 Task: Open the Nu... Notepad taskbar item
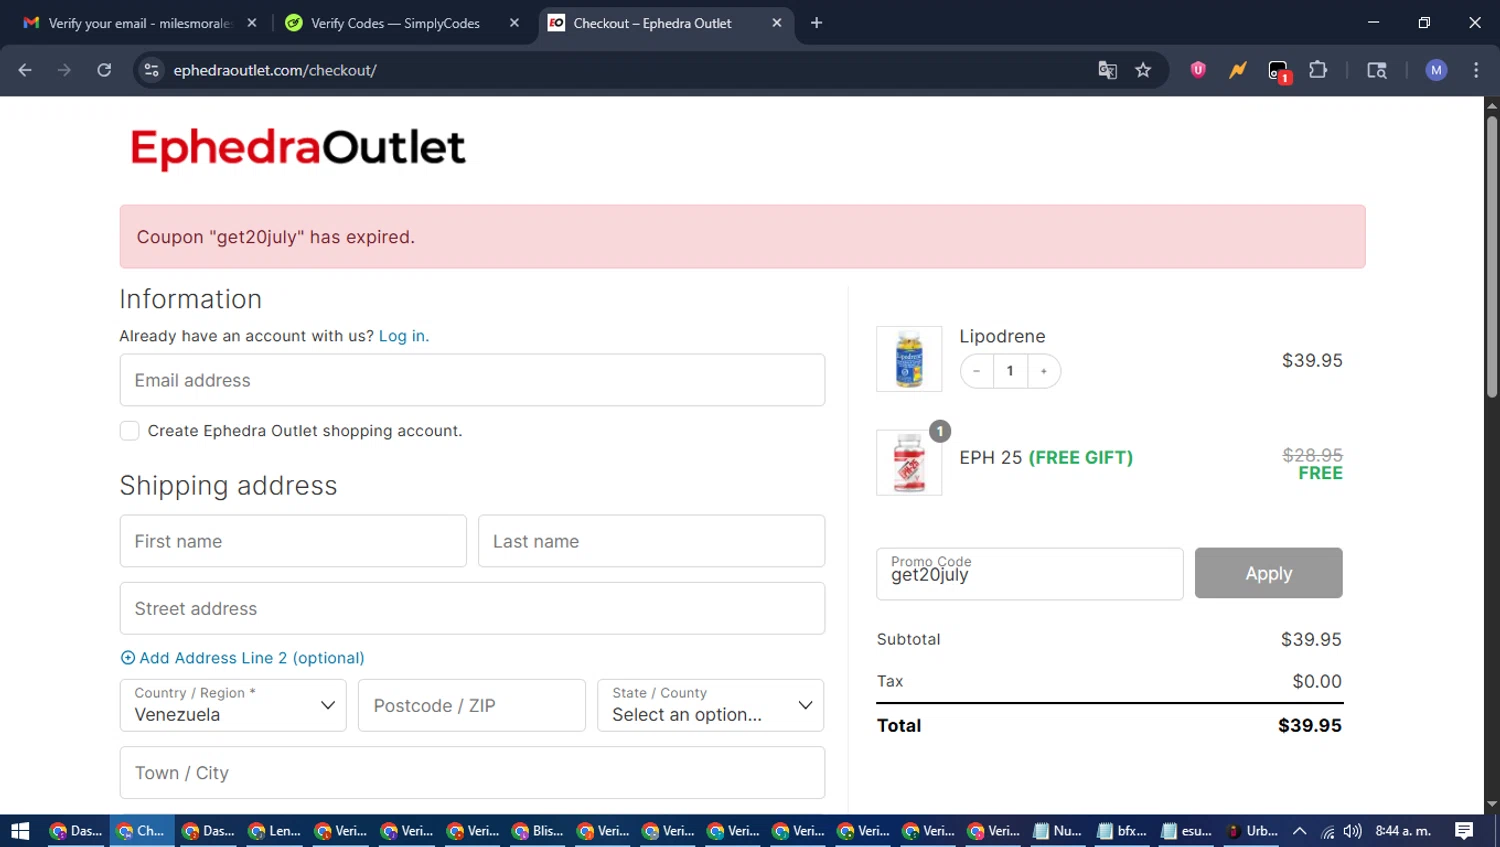pyautogui.click(x=1058, y=831)
